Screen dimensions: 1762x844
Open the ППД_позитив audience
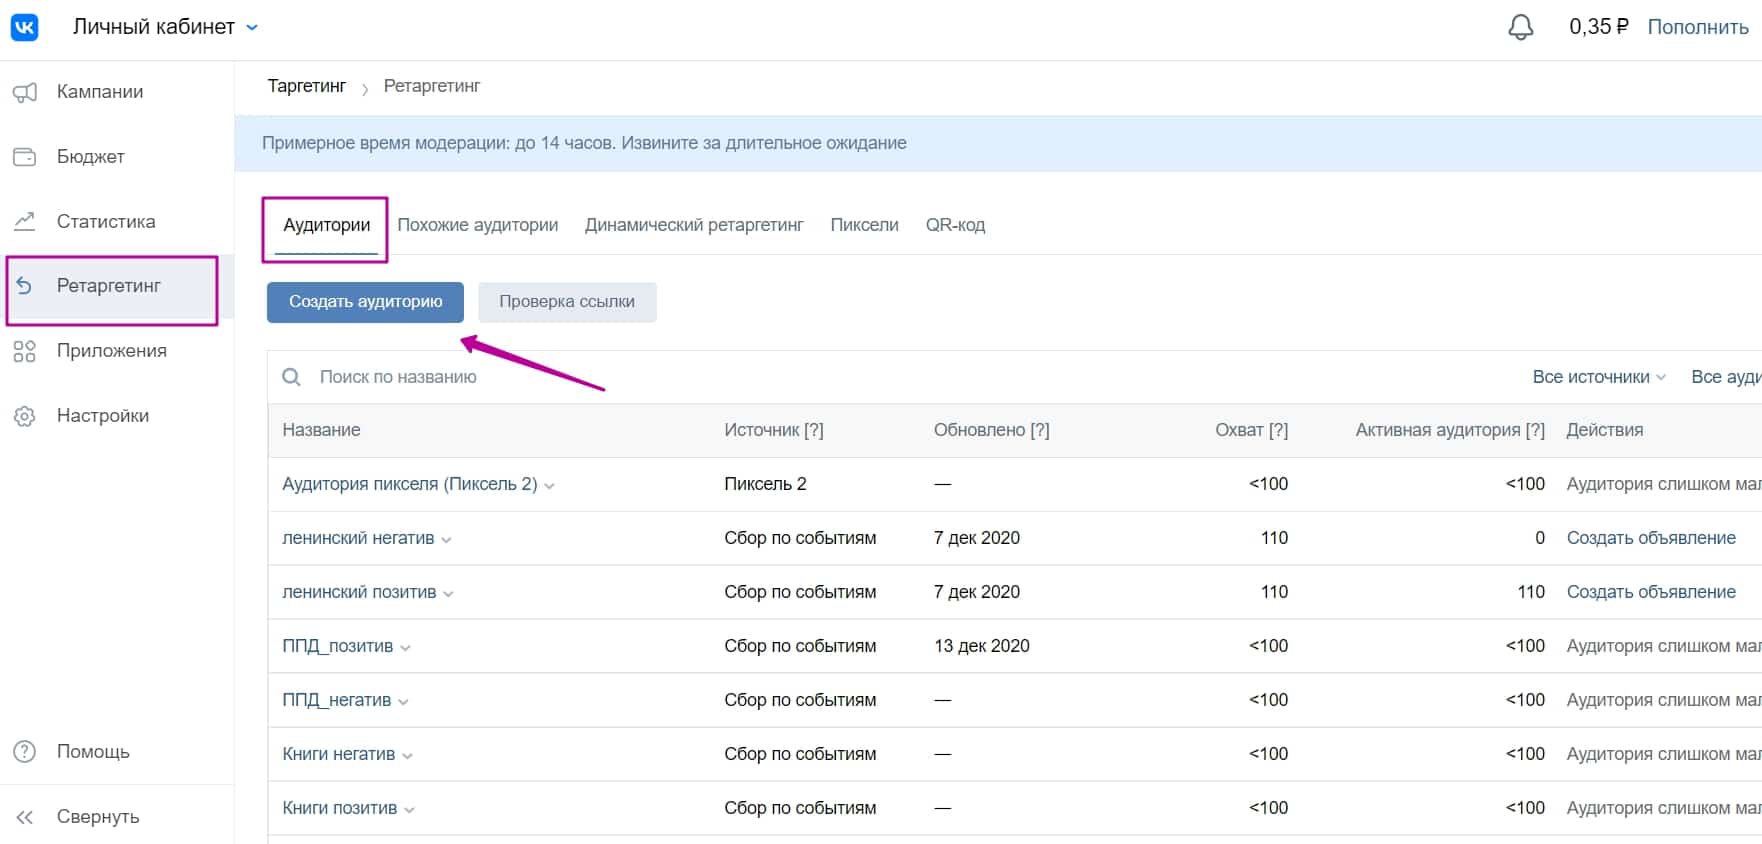point(338,646)
